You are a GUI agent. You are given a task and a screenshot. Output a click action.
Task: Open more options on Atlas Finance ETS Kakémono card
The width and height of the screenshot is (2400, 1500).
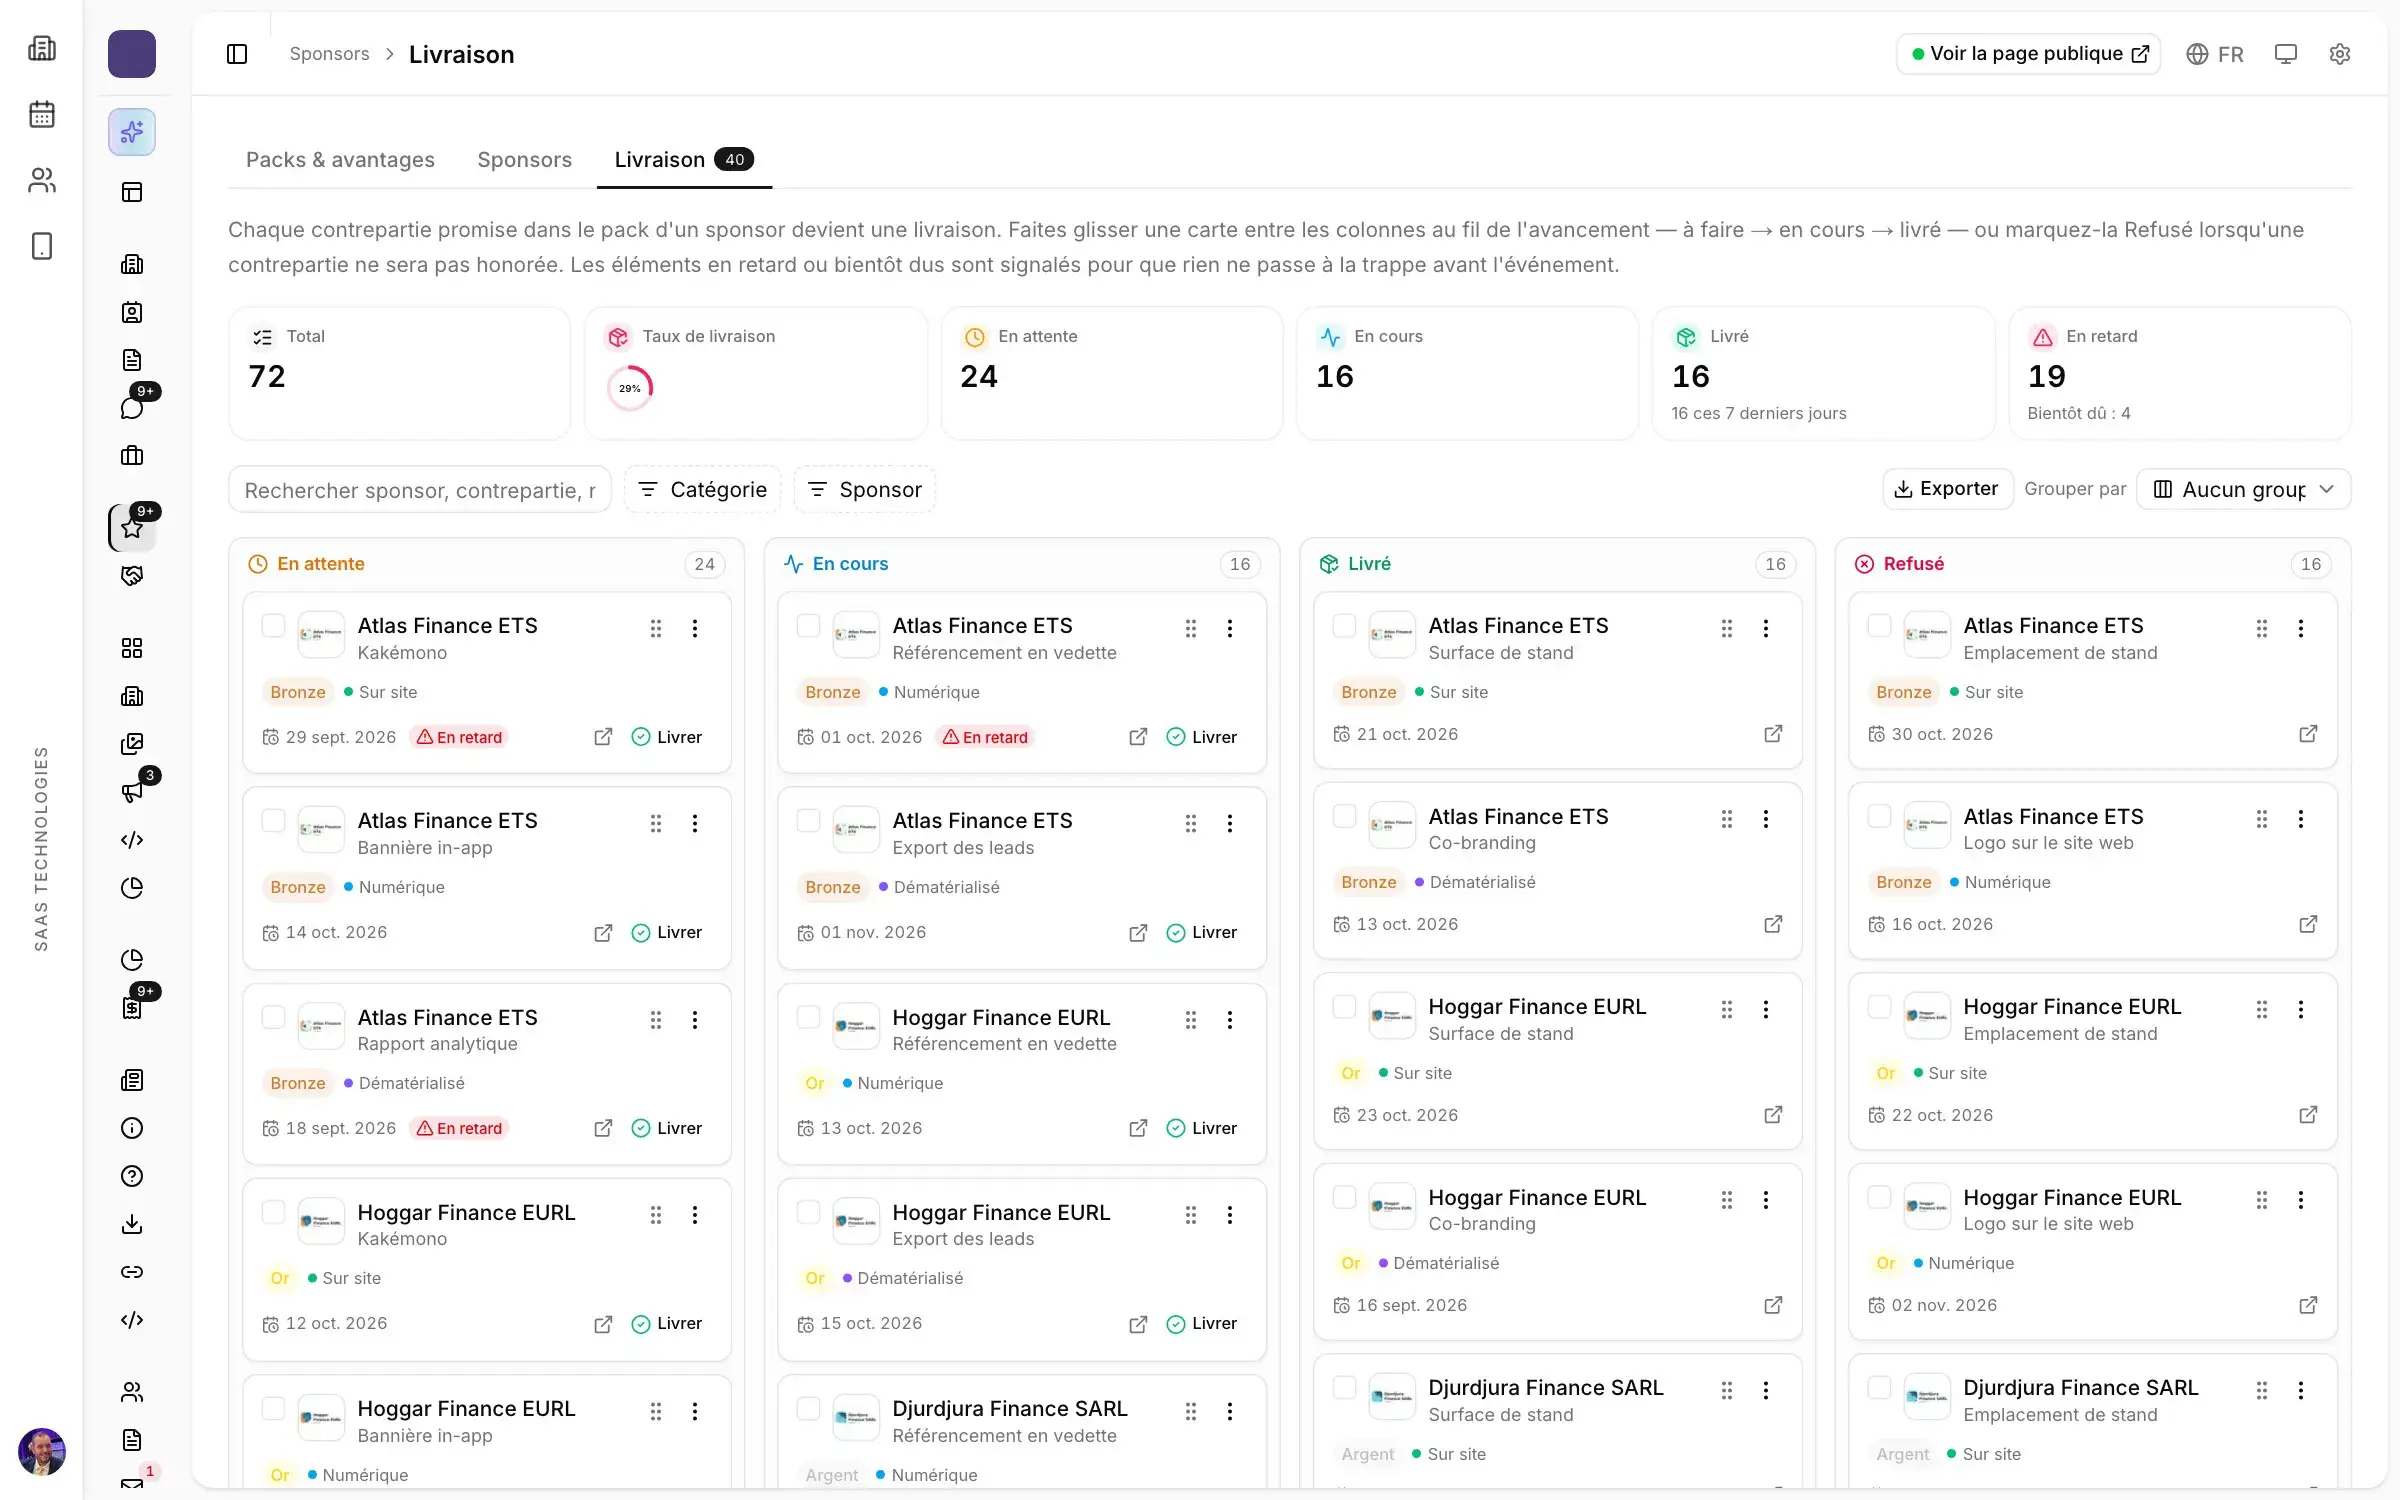coord(695,628)
